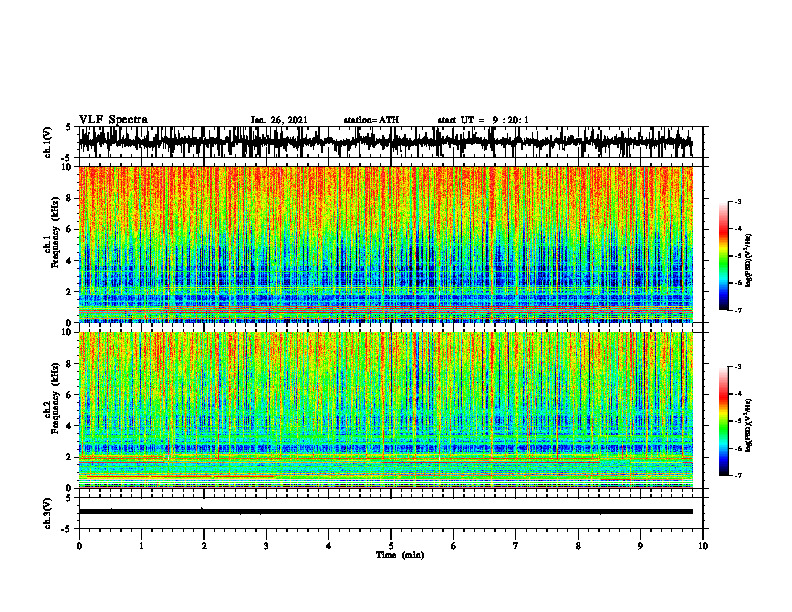
Task: Click the '6' kHz tick on ch.2 axis
Action: (70, 395)
